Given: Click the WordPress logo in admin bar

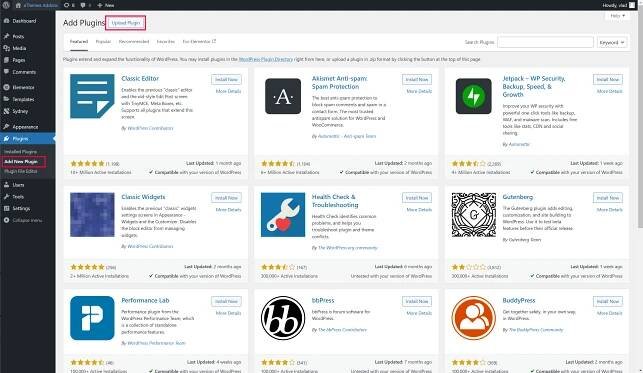Looking at the screenshot, I should point(6,5).
